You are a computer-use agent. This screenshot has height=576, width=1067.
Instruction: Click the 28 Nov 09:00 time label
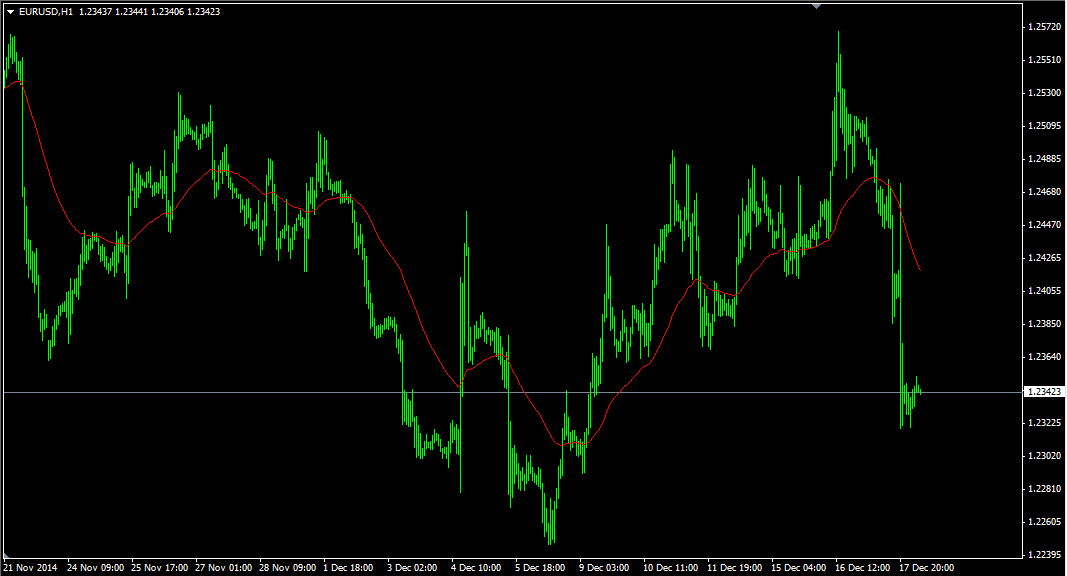(x=287, y=568)
